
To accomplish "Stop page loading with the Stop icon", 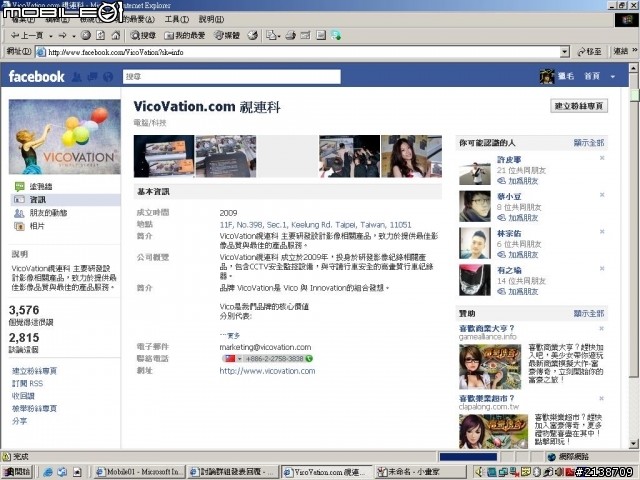I will point(85,36).
